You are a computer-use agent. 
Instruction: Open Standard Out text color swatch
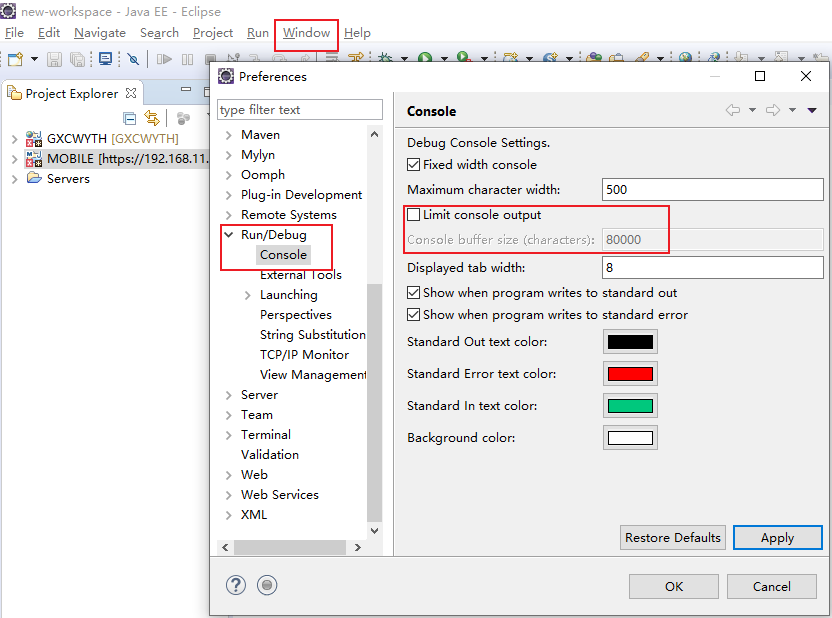click(630, 342)
